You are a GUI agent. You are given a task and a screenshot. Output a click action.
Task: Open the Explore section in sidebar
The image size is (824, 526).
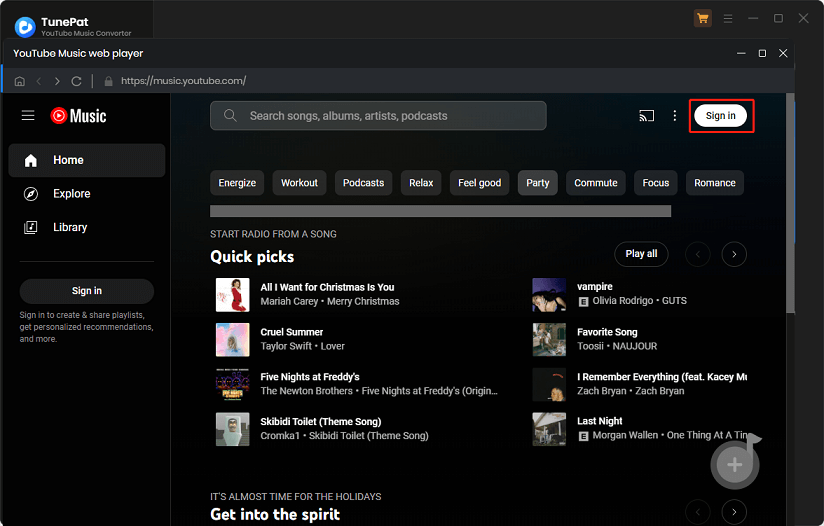click(x=87, y=194)
